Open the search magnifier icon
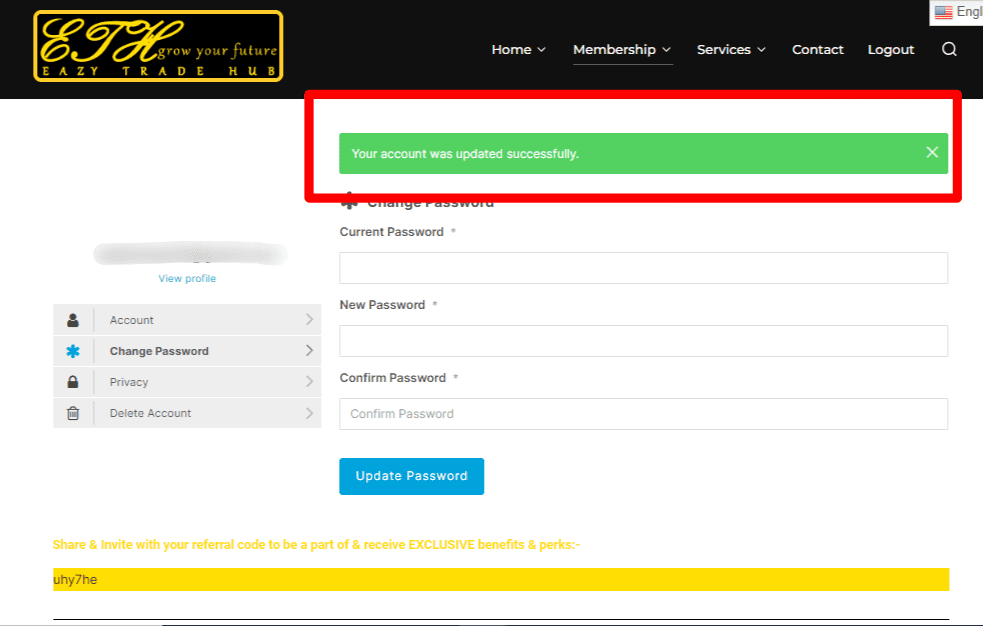Viewport: 983px width, 626px height. pyautogui.click(x=949, y=49)
